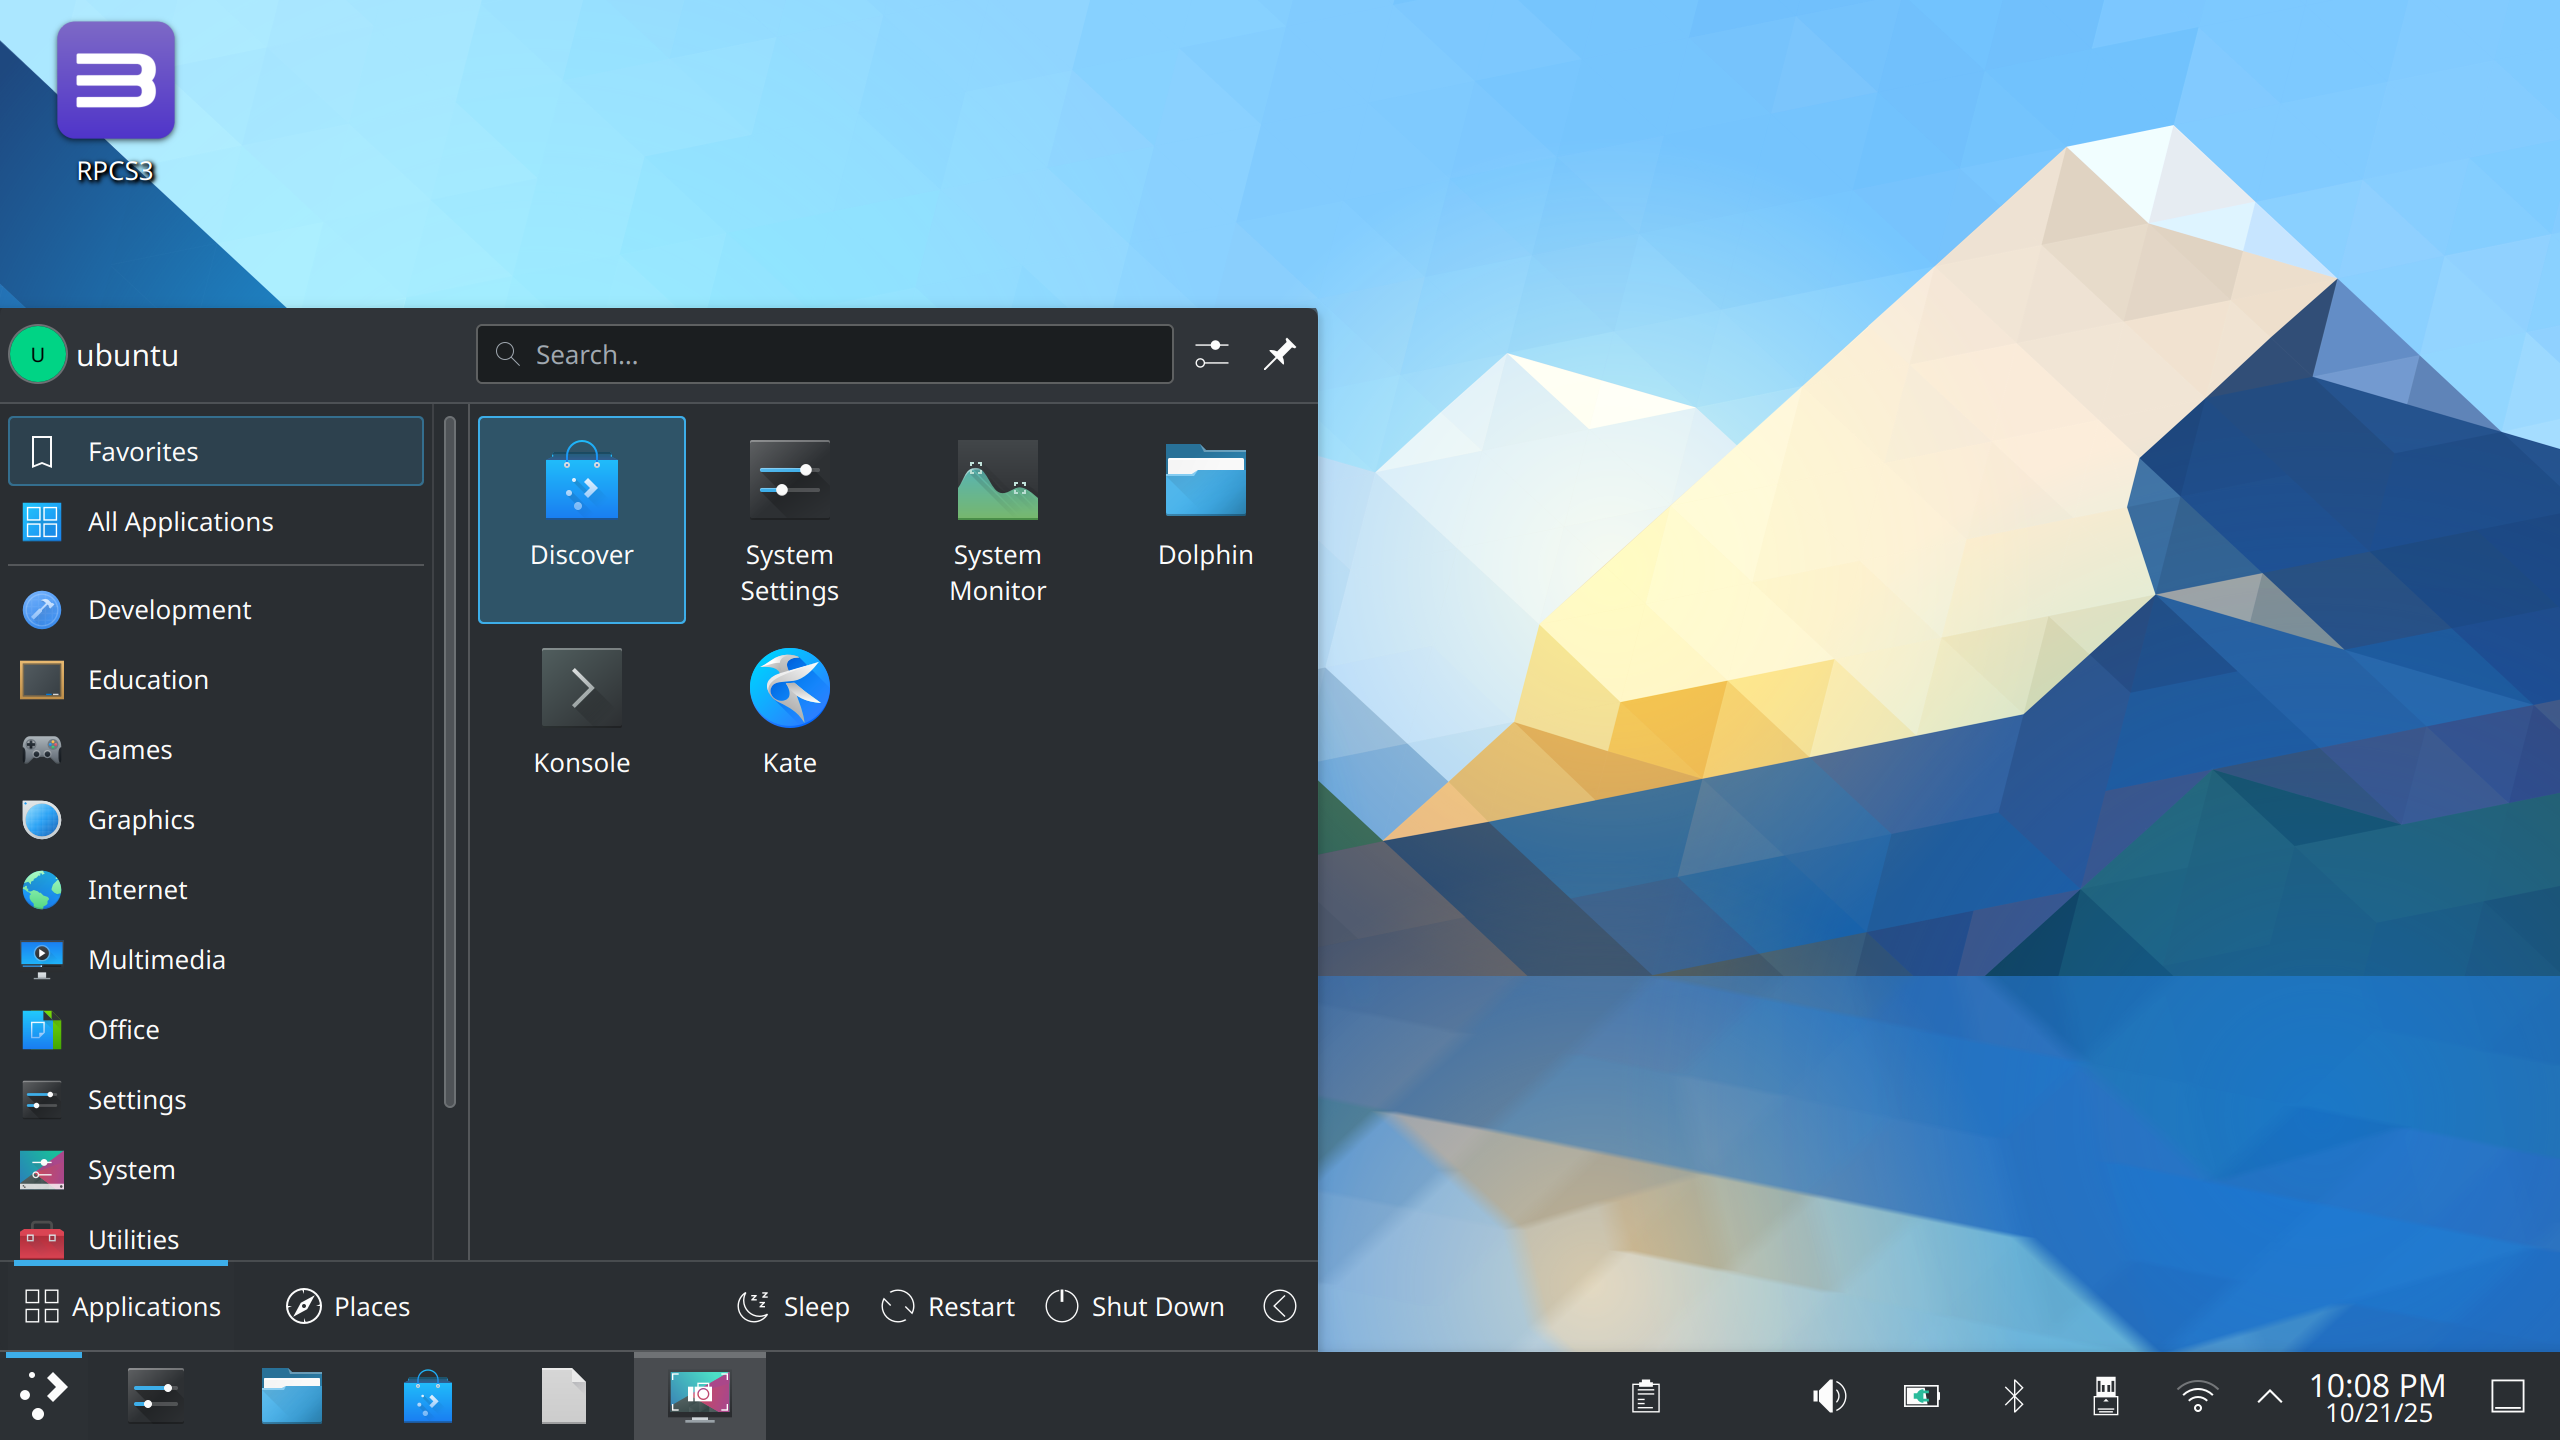This screenshot has height=1440, width=2560.
Task: Pin the application launcher open
Action: click(x=1280, y=354)
